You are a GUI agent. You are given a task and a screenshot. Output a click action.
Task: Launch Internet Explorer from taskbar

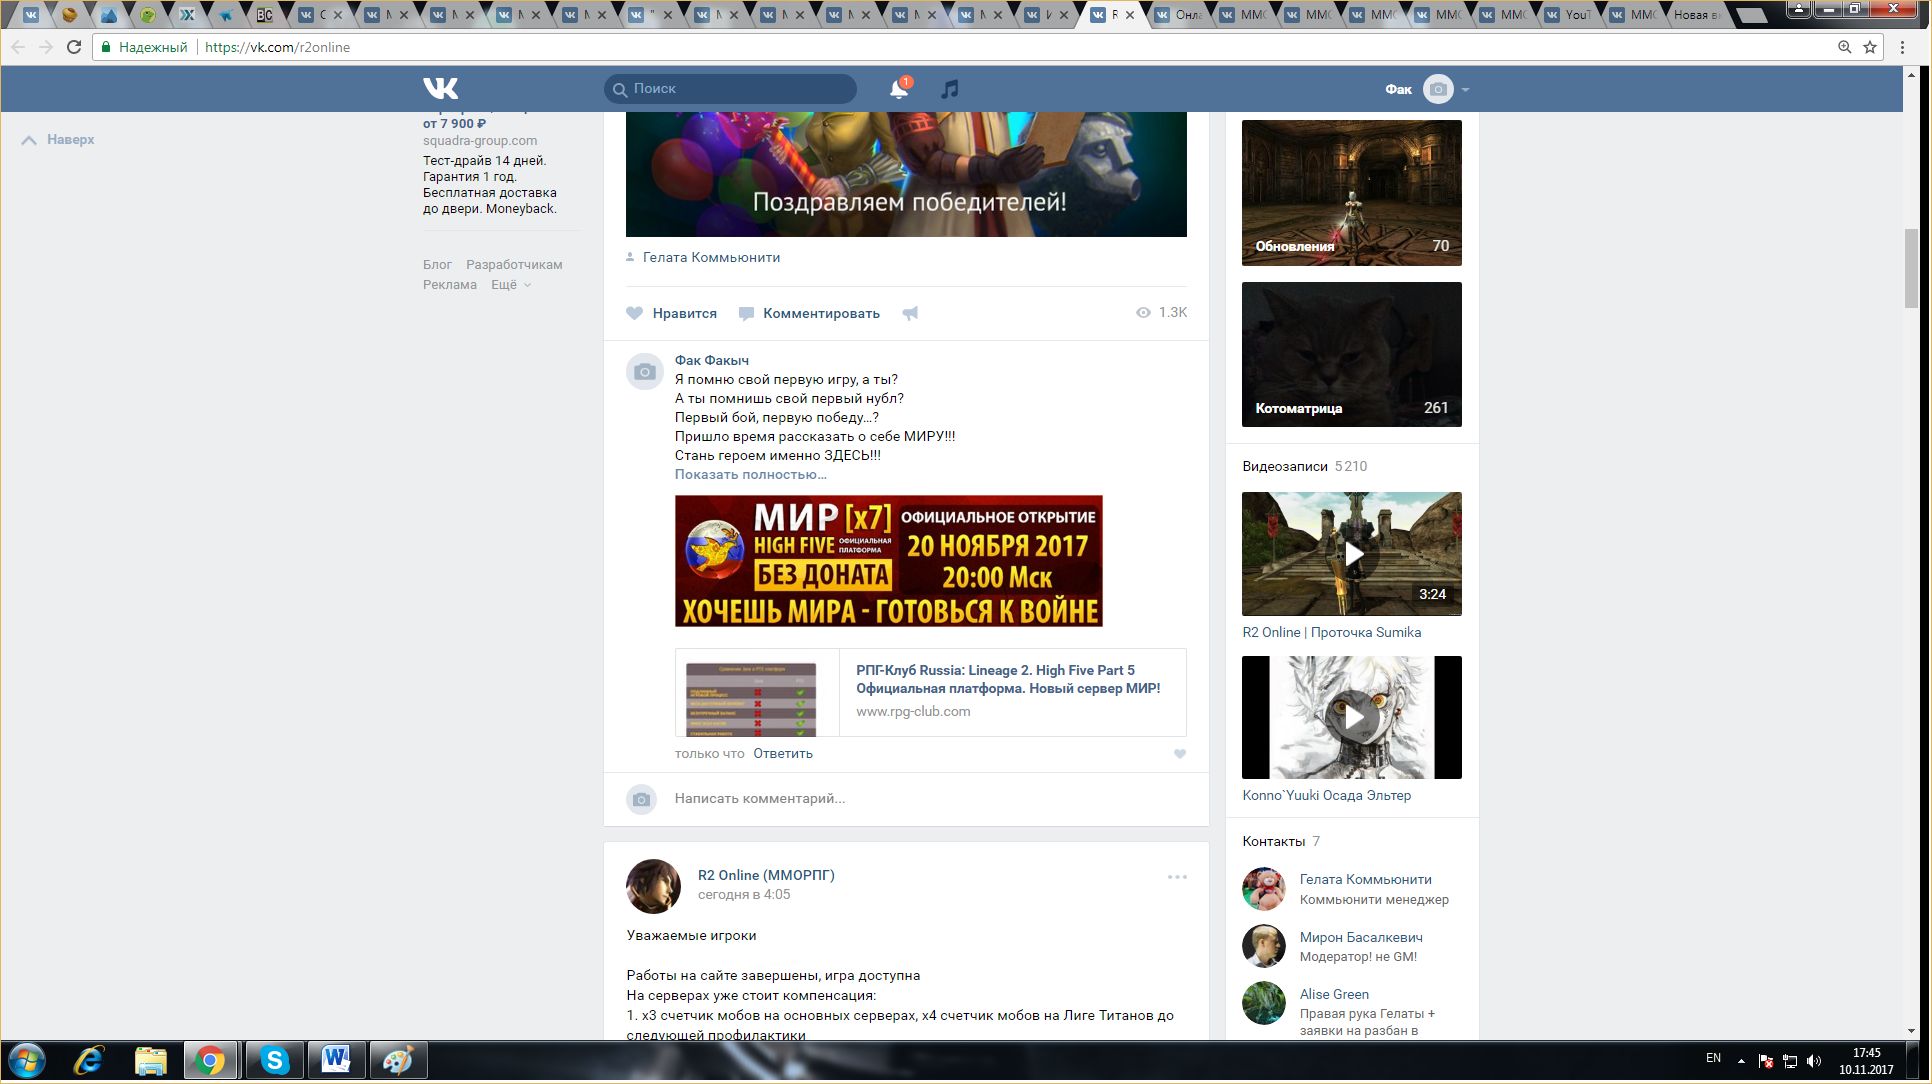coord(89,1060)
